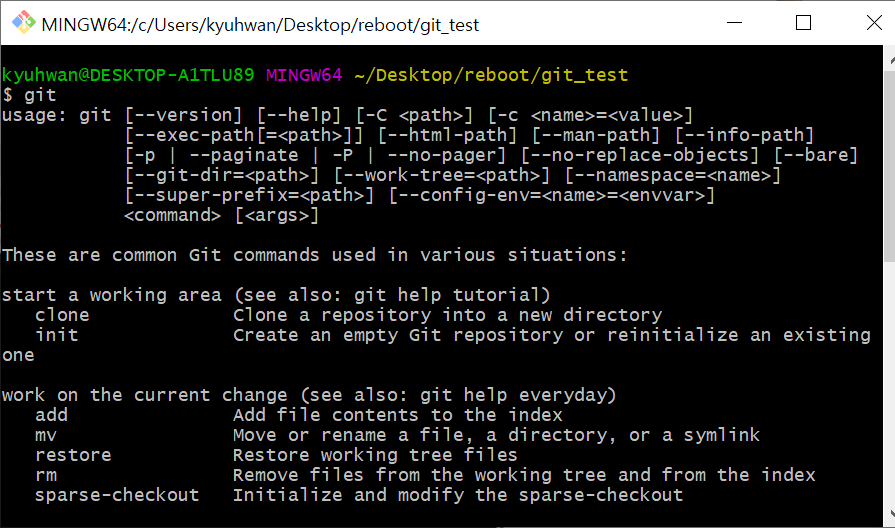Click the scrollbar down arrow

(x=890, y=514)
